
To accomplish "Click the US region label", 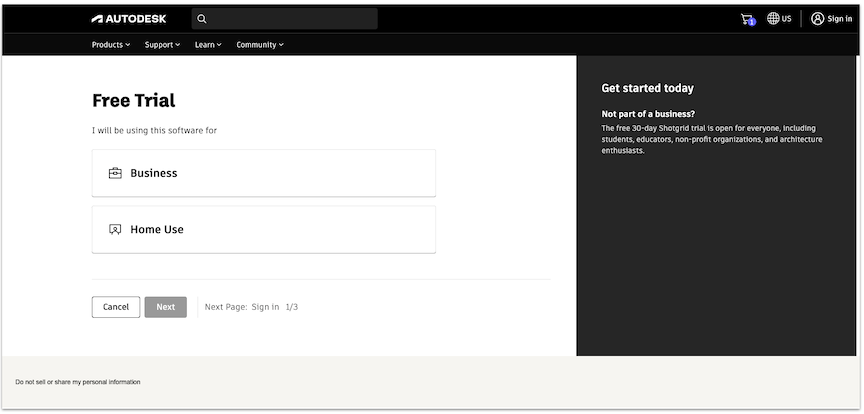I will 786,19.
